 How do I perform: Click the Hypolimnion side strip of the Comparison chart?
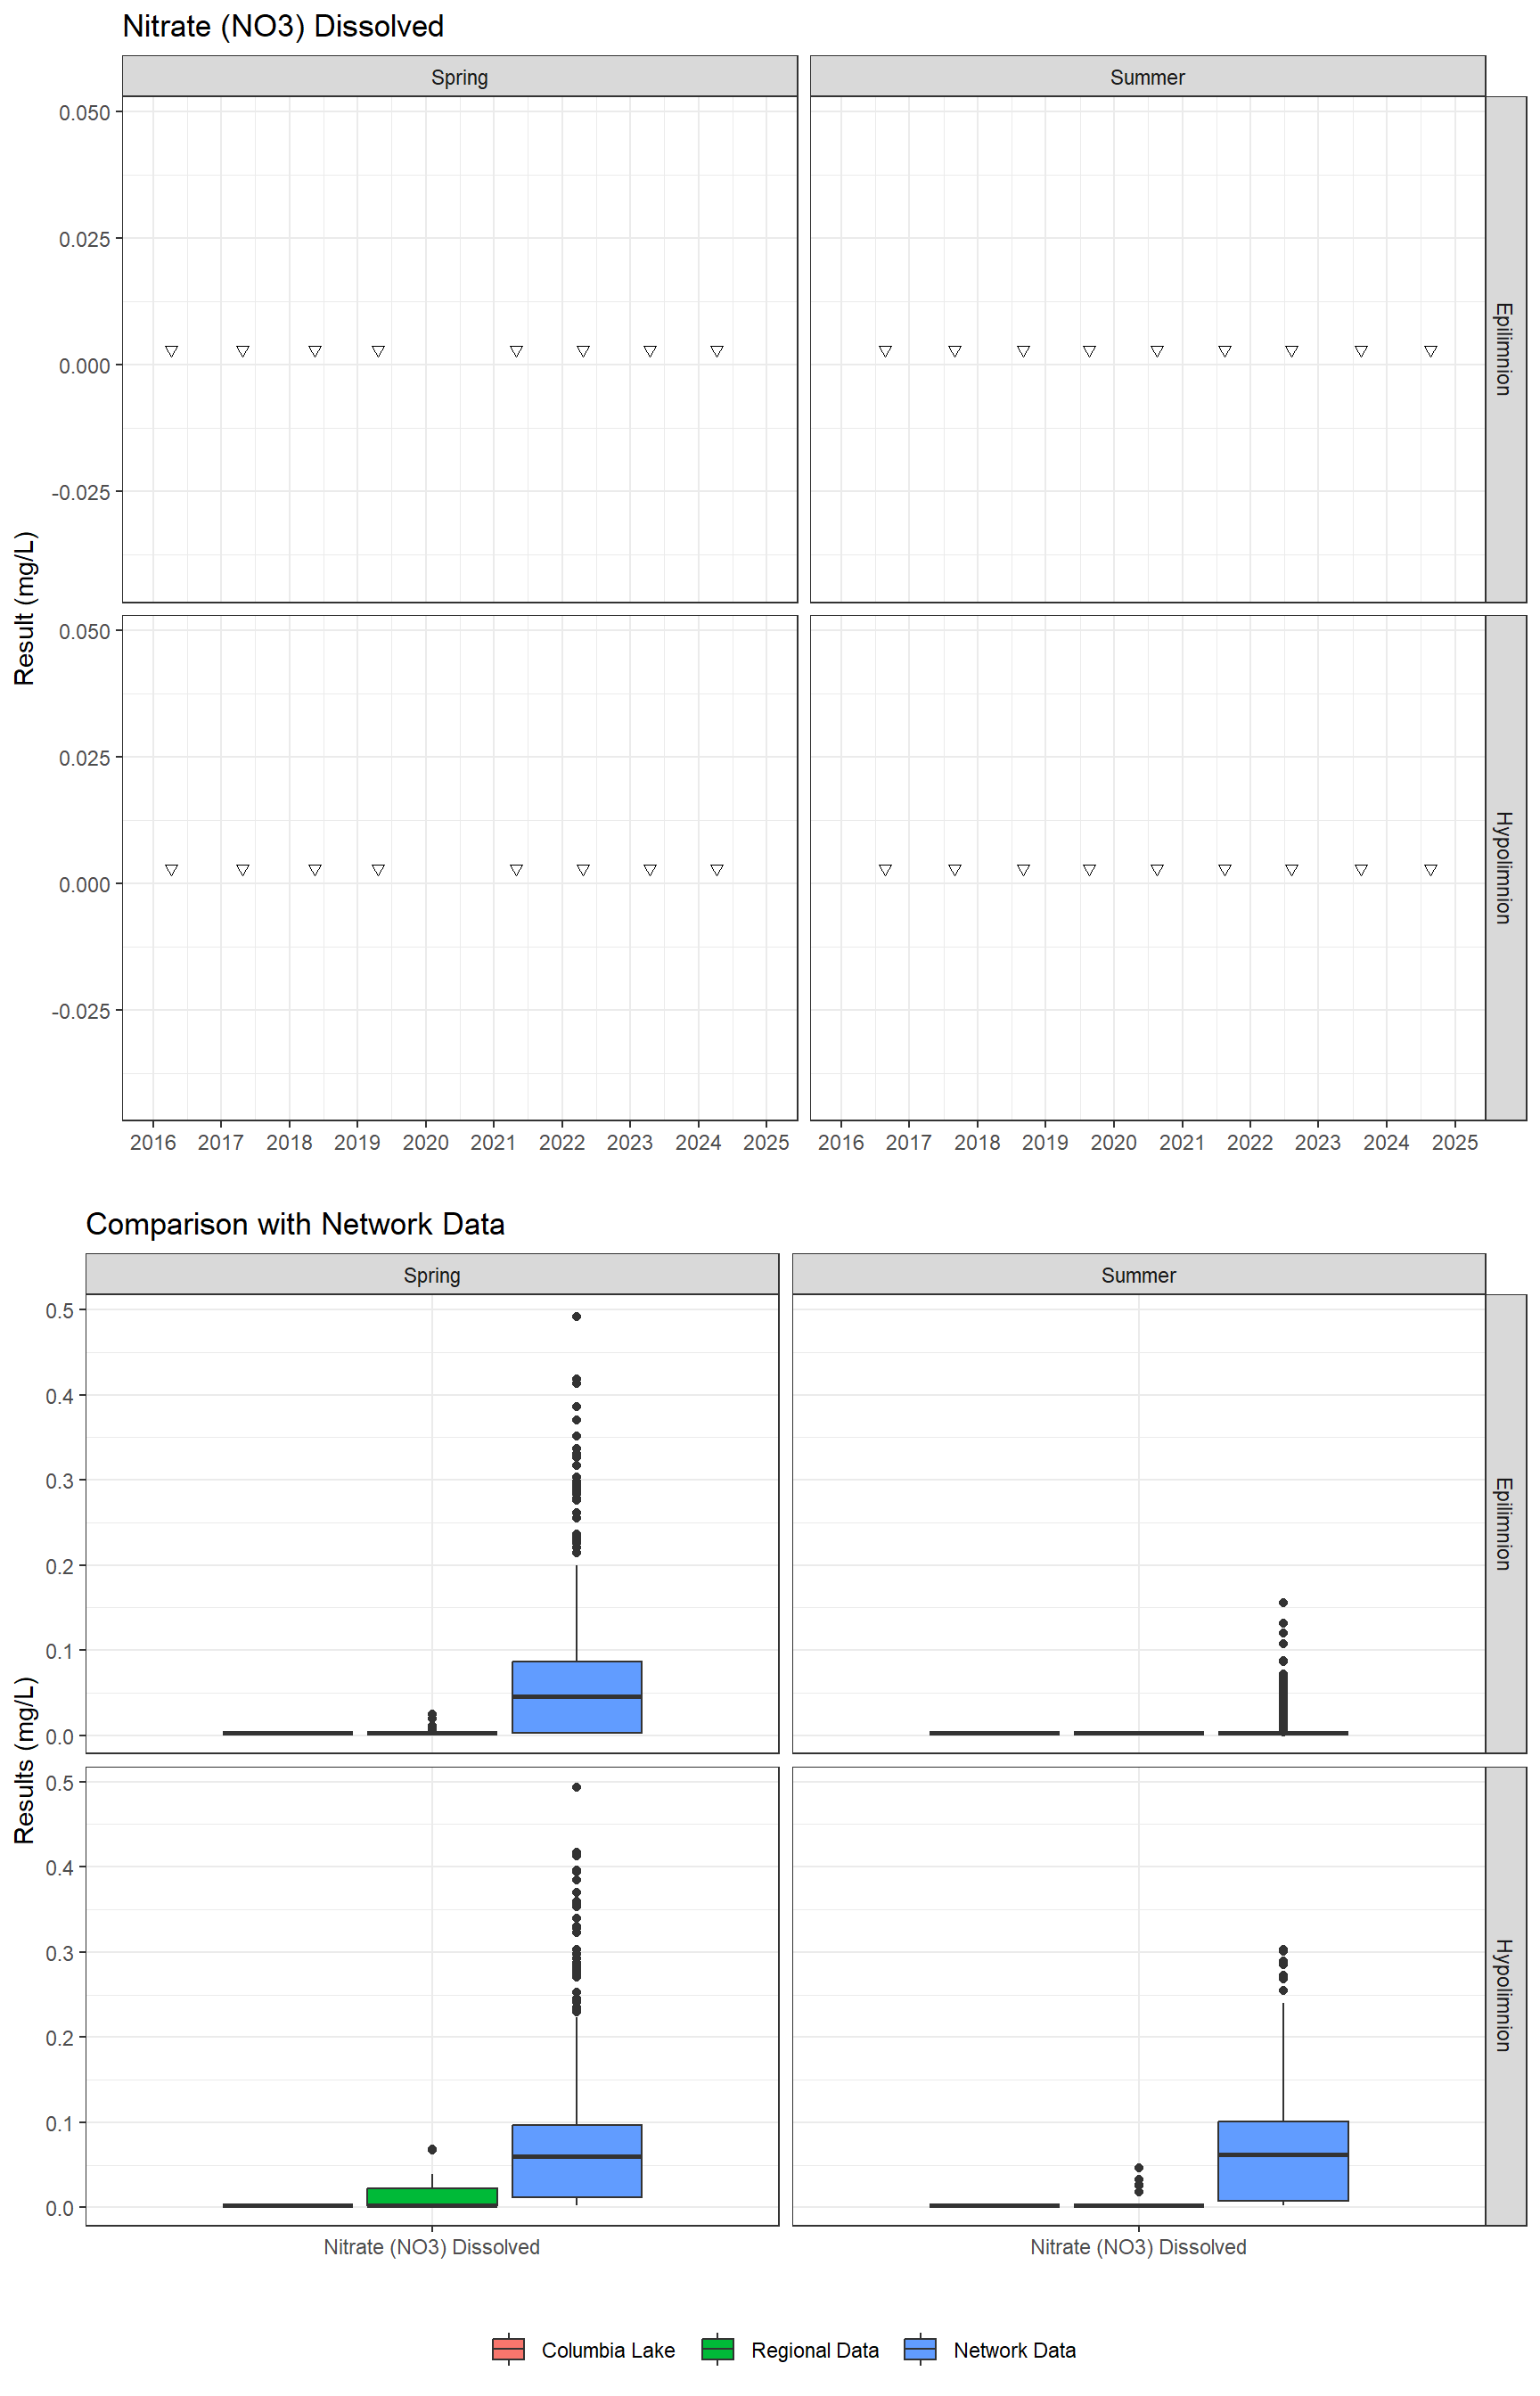coord(1504,1995)
